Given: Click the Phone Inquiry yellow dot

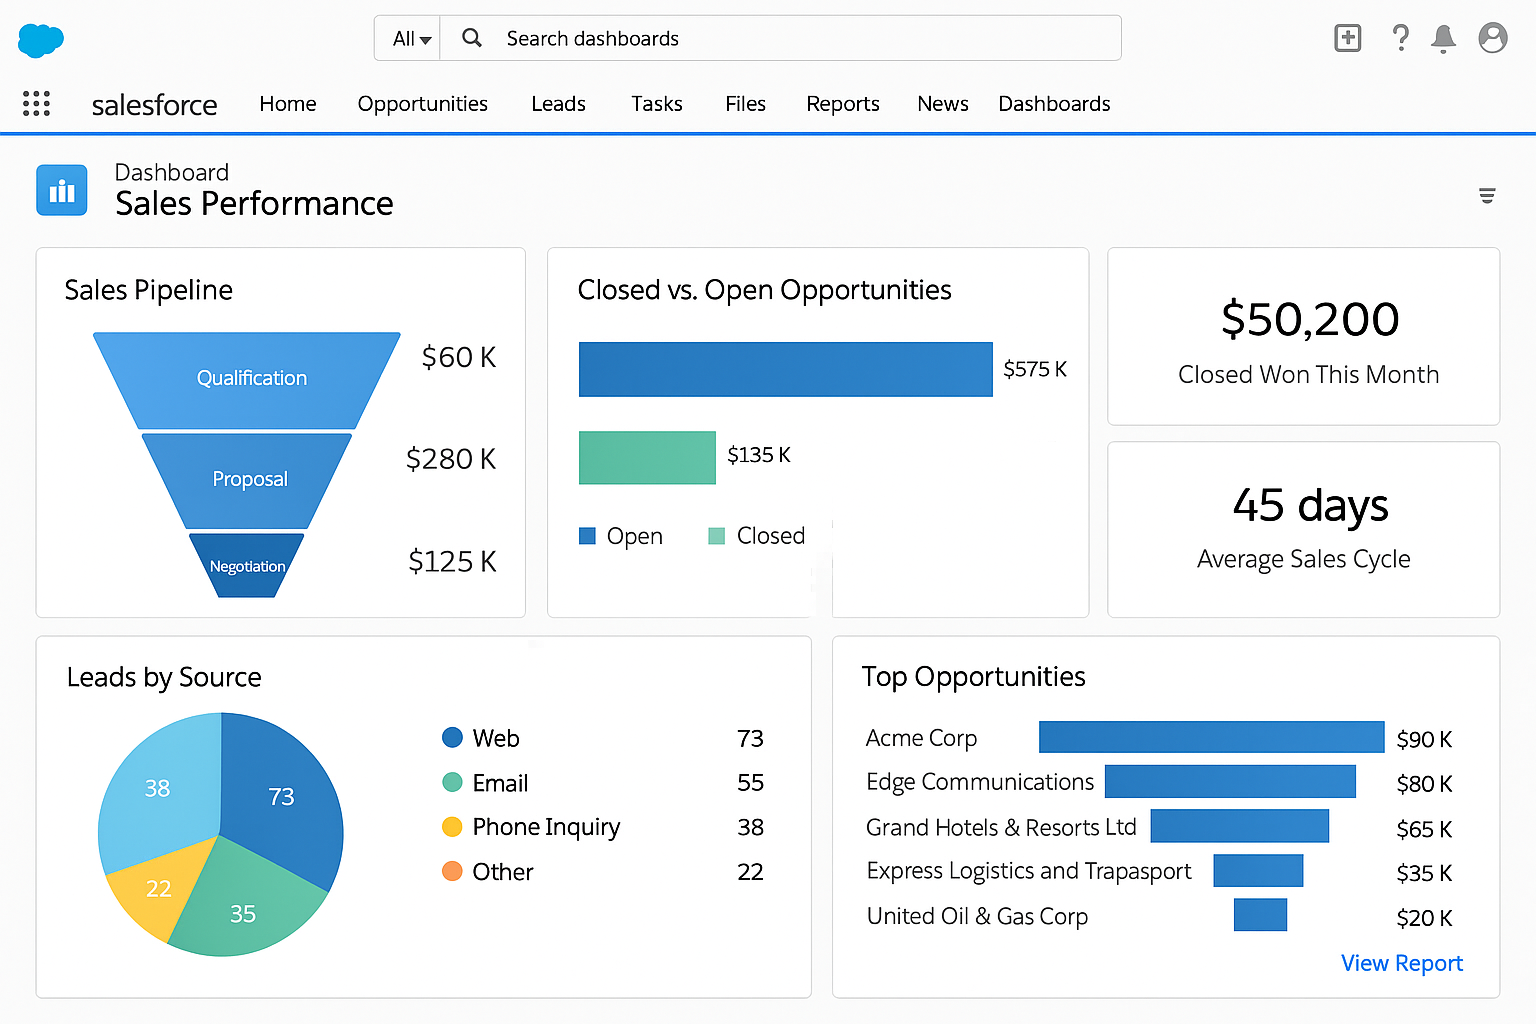Looking at the screenshot, I should point(452,827).
